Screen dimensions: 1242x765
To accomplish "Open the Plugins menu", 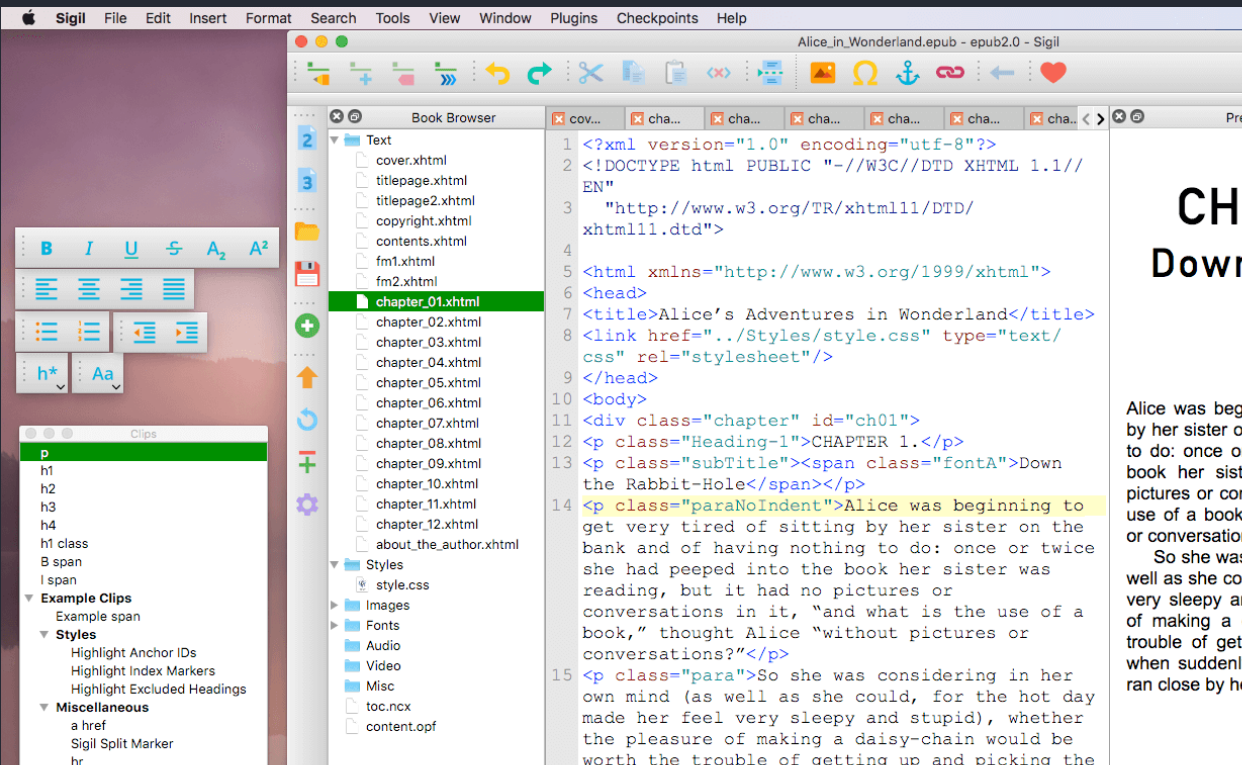I will (573, 18).
